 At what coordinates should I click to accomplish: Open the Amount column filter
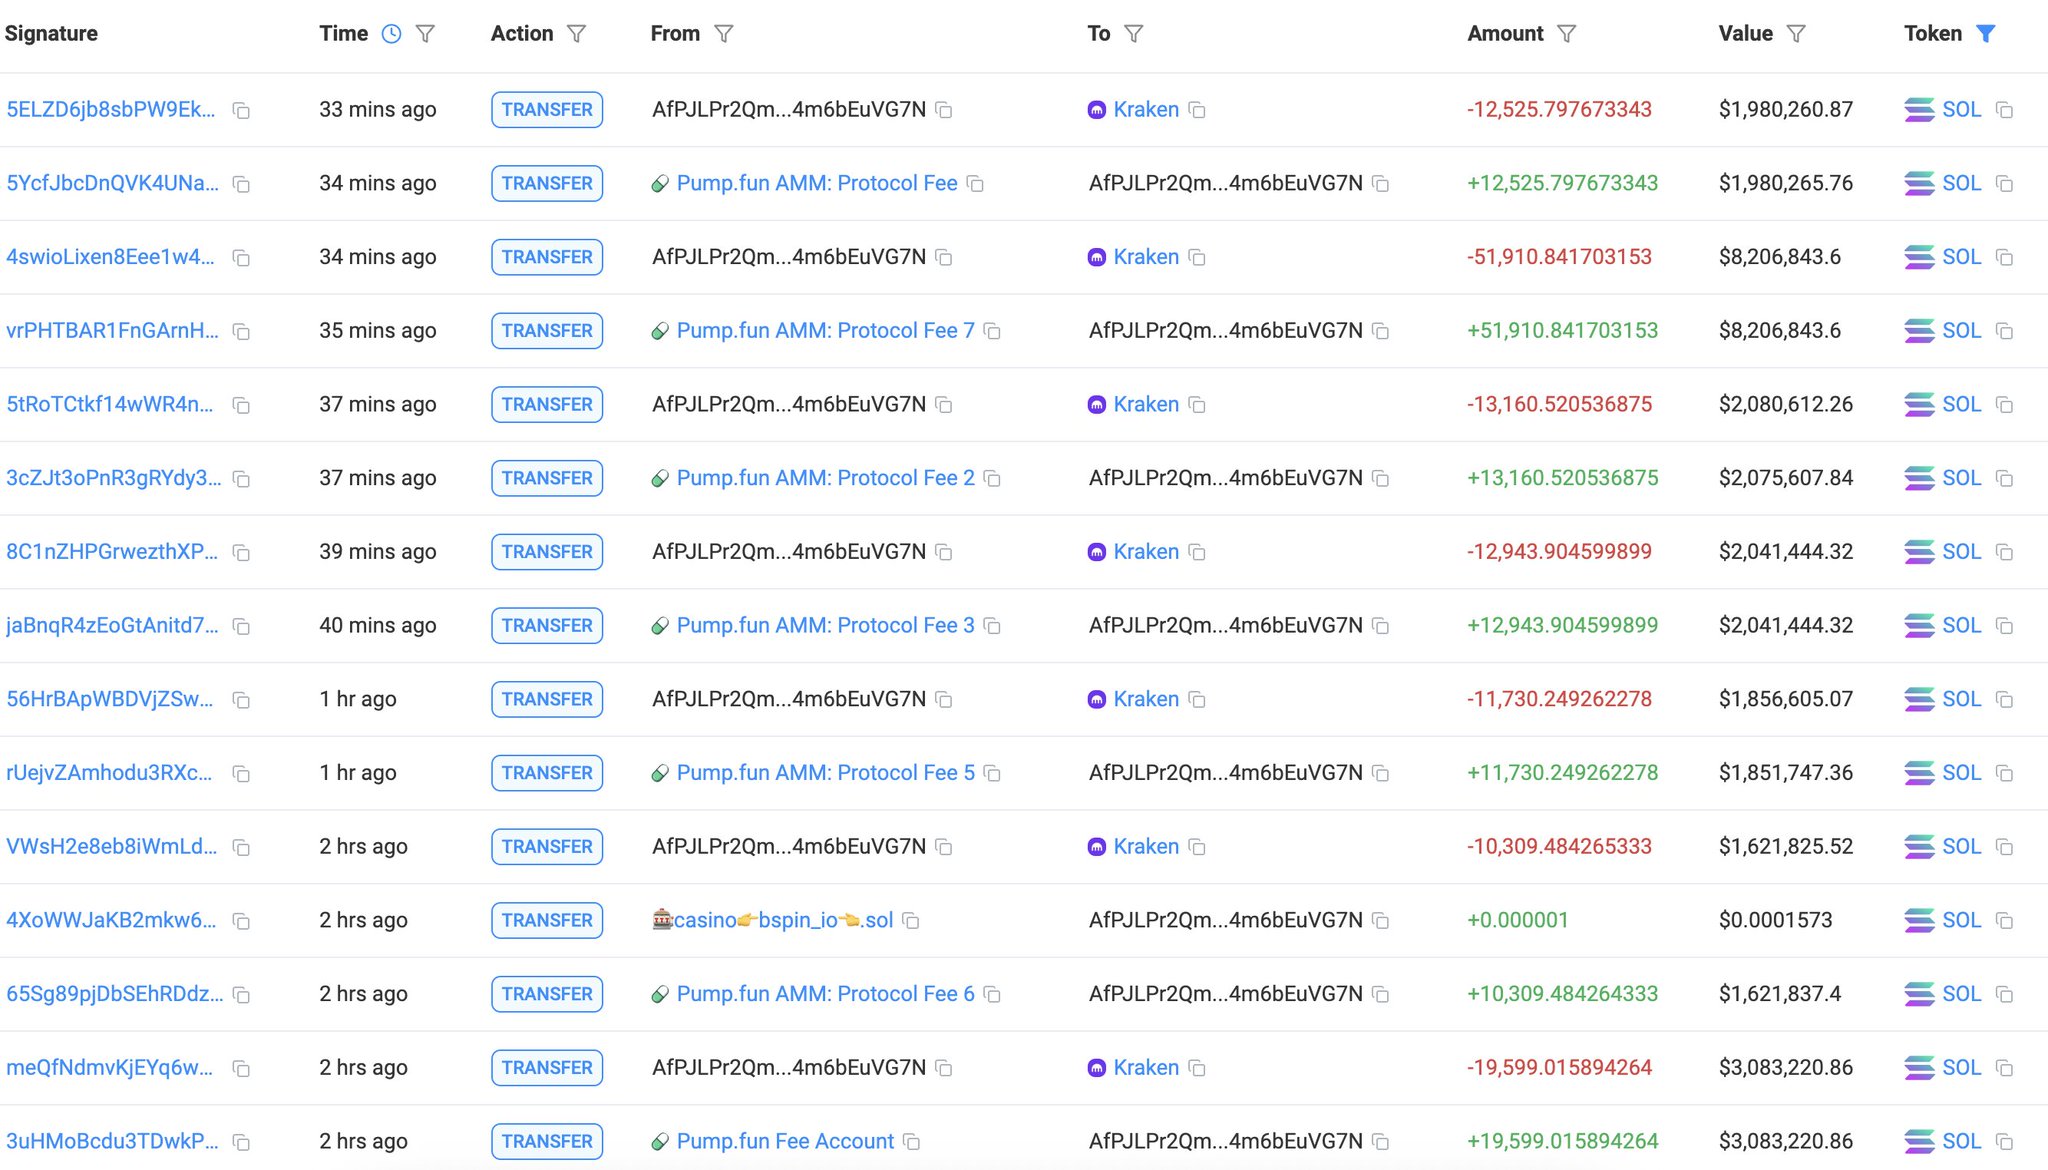[x=1567, y=34]
